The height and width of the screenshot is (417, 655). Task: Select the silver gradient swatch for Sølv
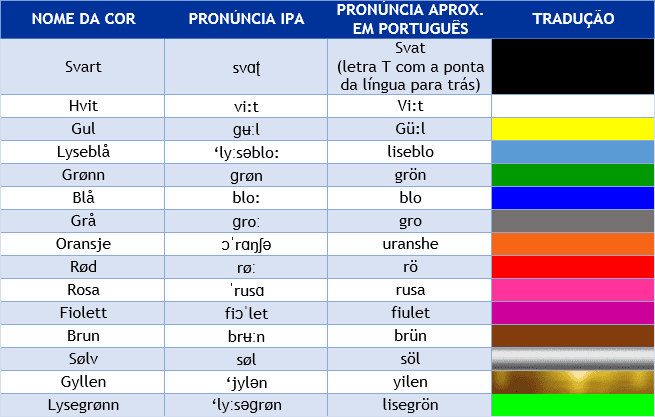pos(573,359)
